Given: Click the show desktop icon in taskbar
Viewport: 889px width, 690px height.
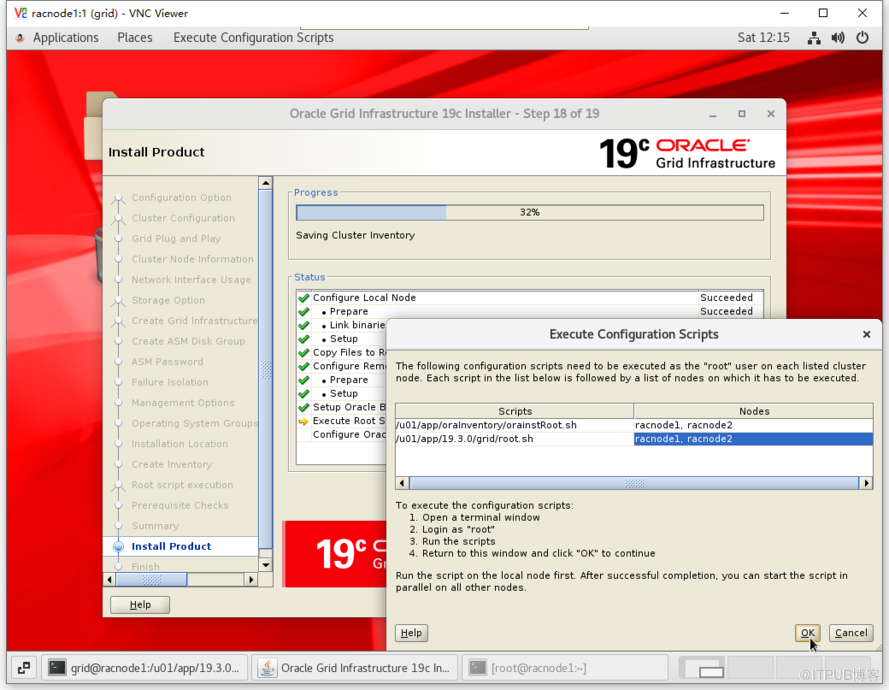Looking at the screenshot, I should 24,668.
